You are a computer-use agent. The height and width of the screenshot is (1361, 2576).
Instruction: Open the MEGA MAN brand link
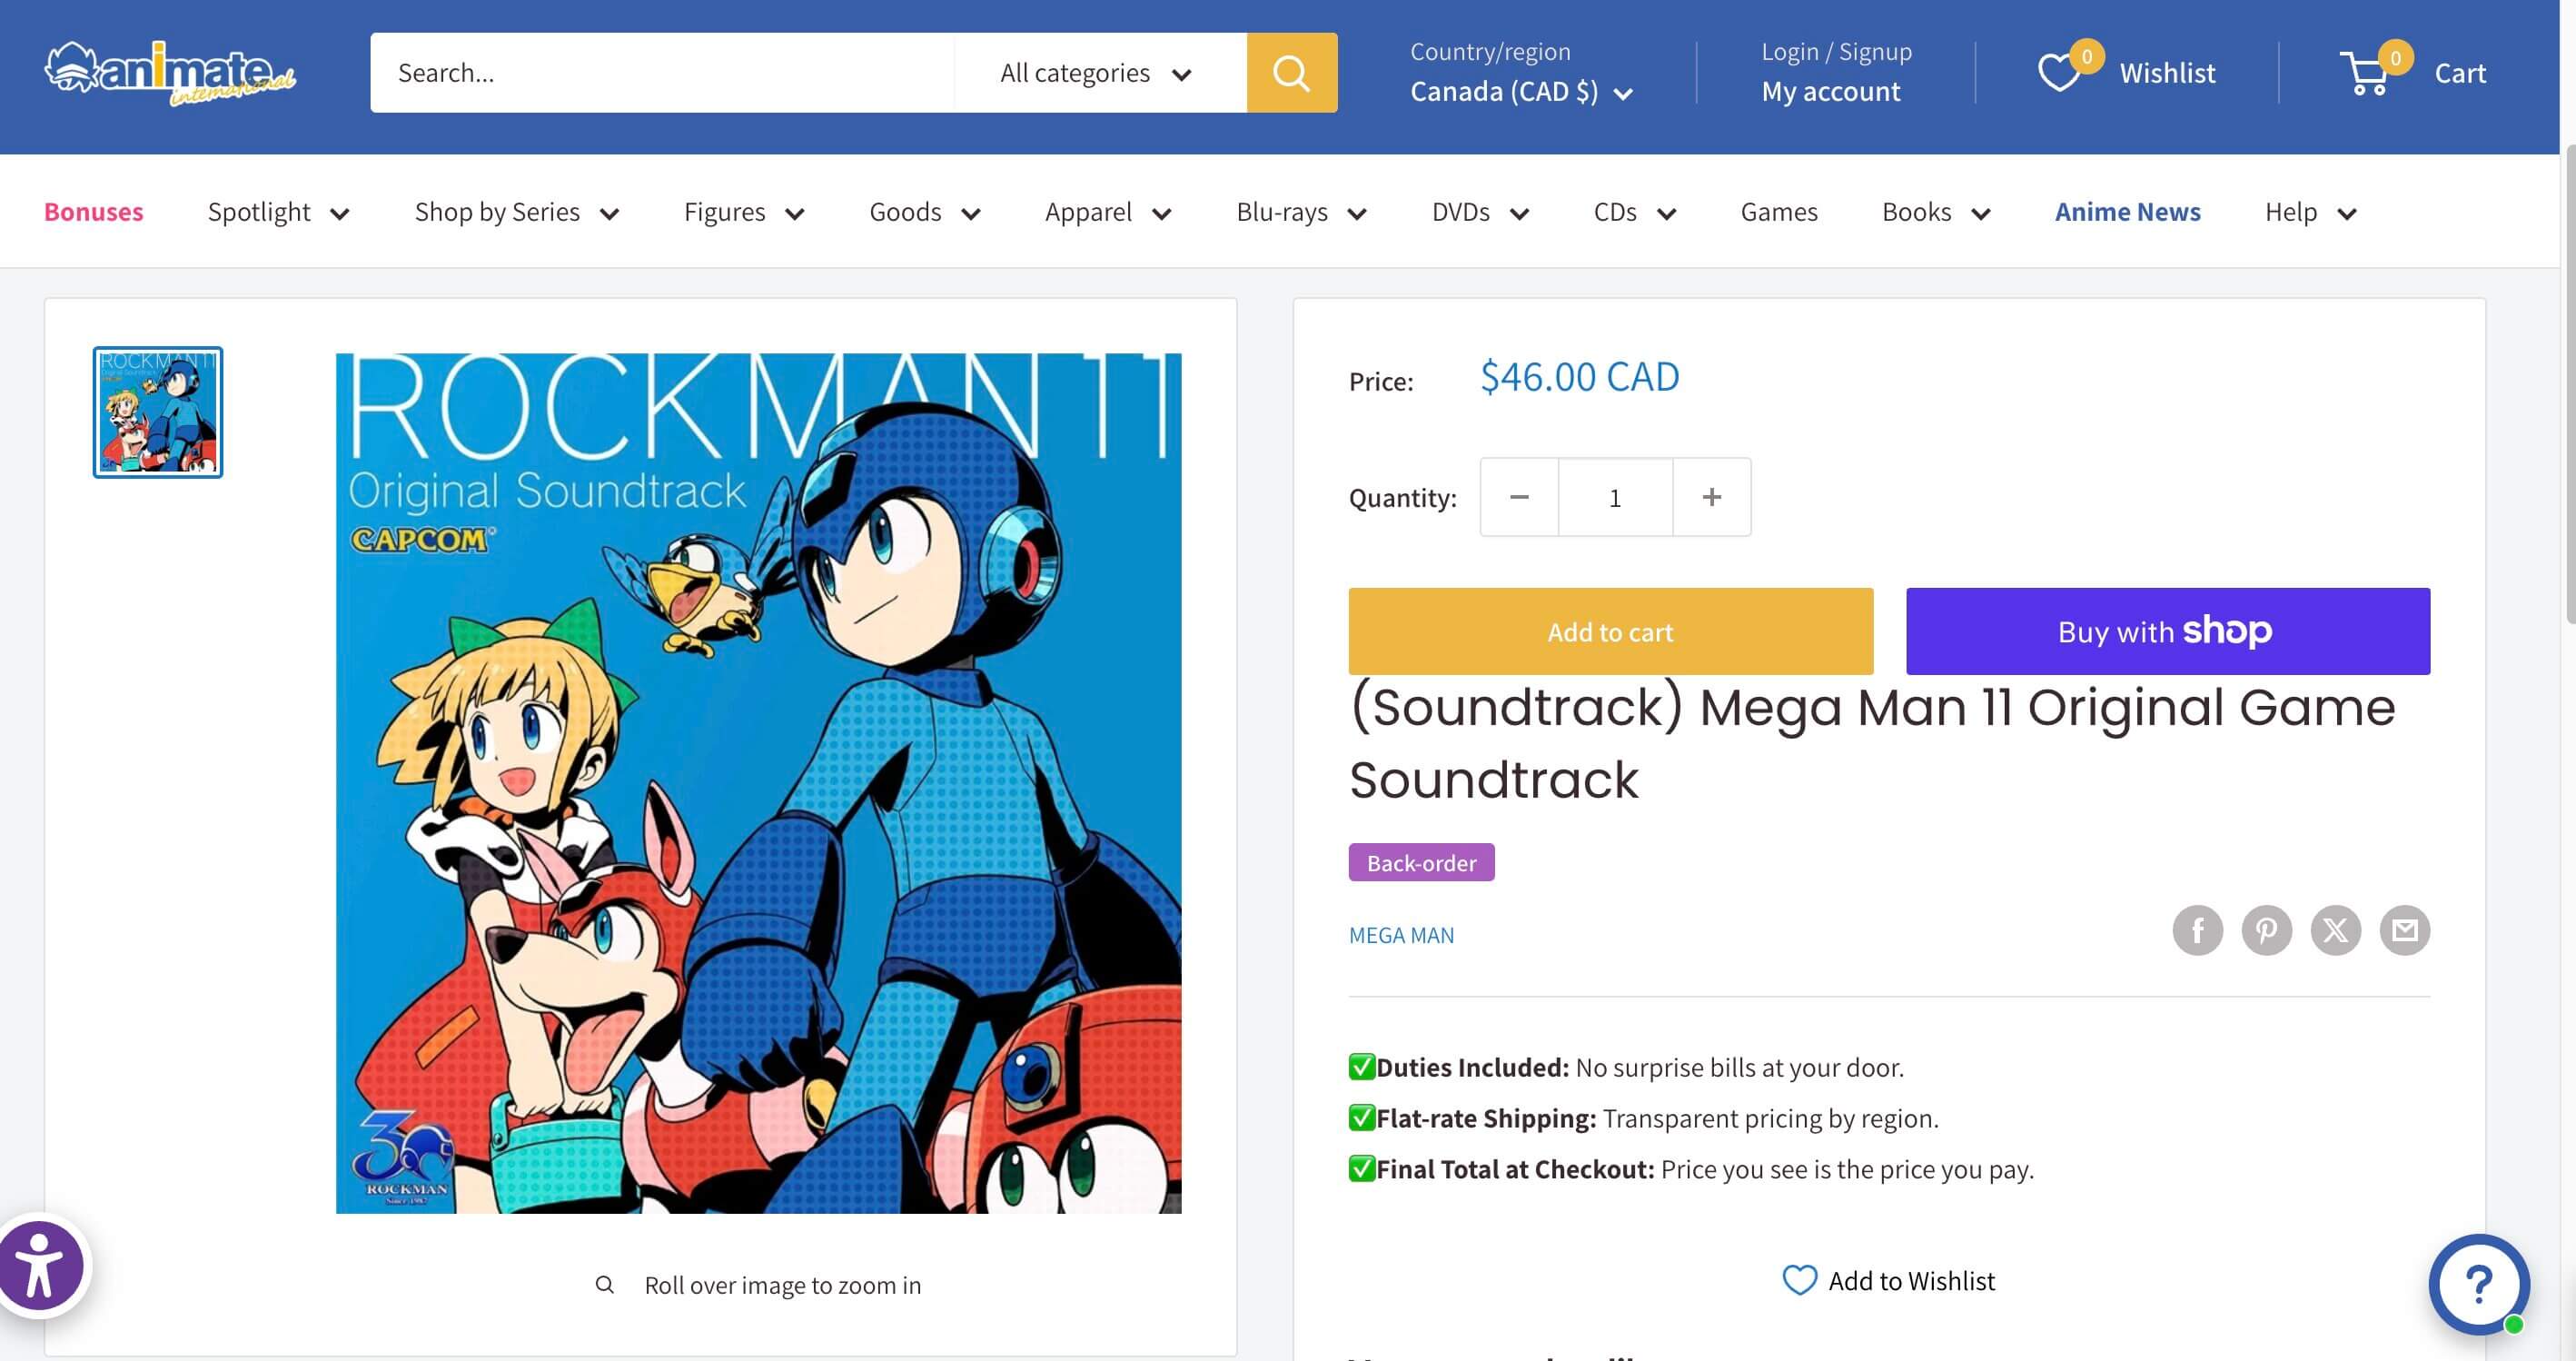[x=1401, y=935]
